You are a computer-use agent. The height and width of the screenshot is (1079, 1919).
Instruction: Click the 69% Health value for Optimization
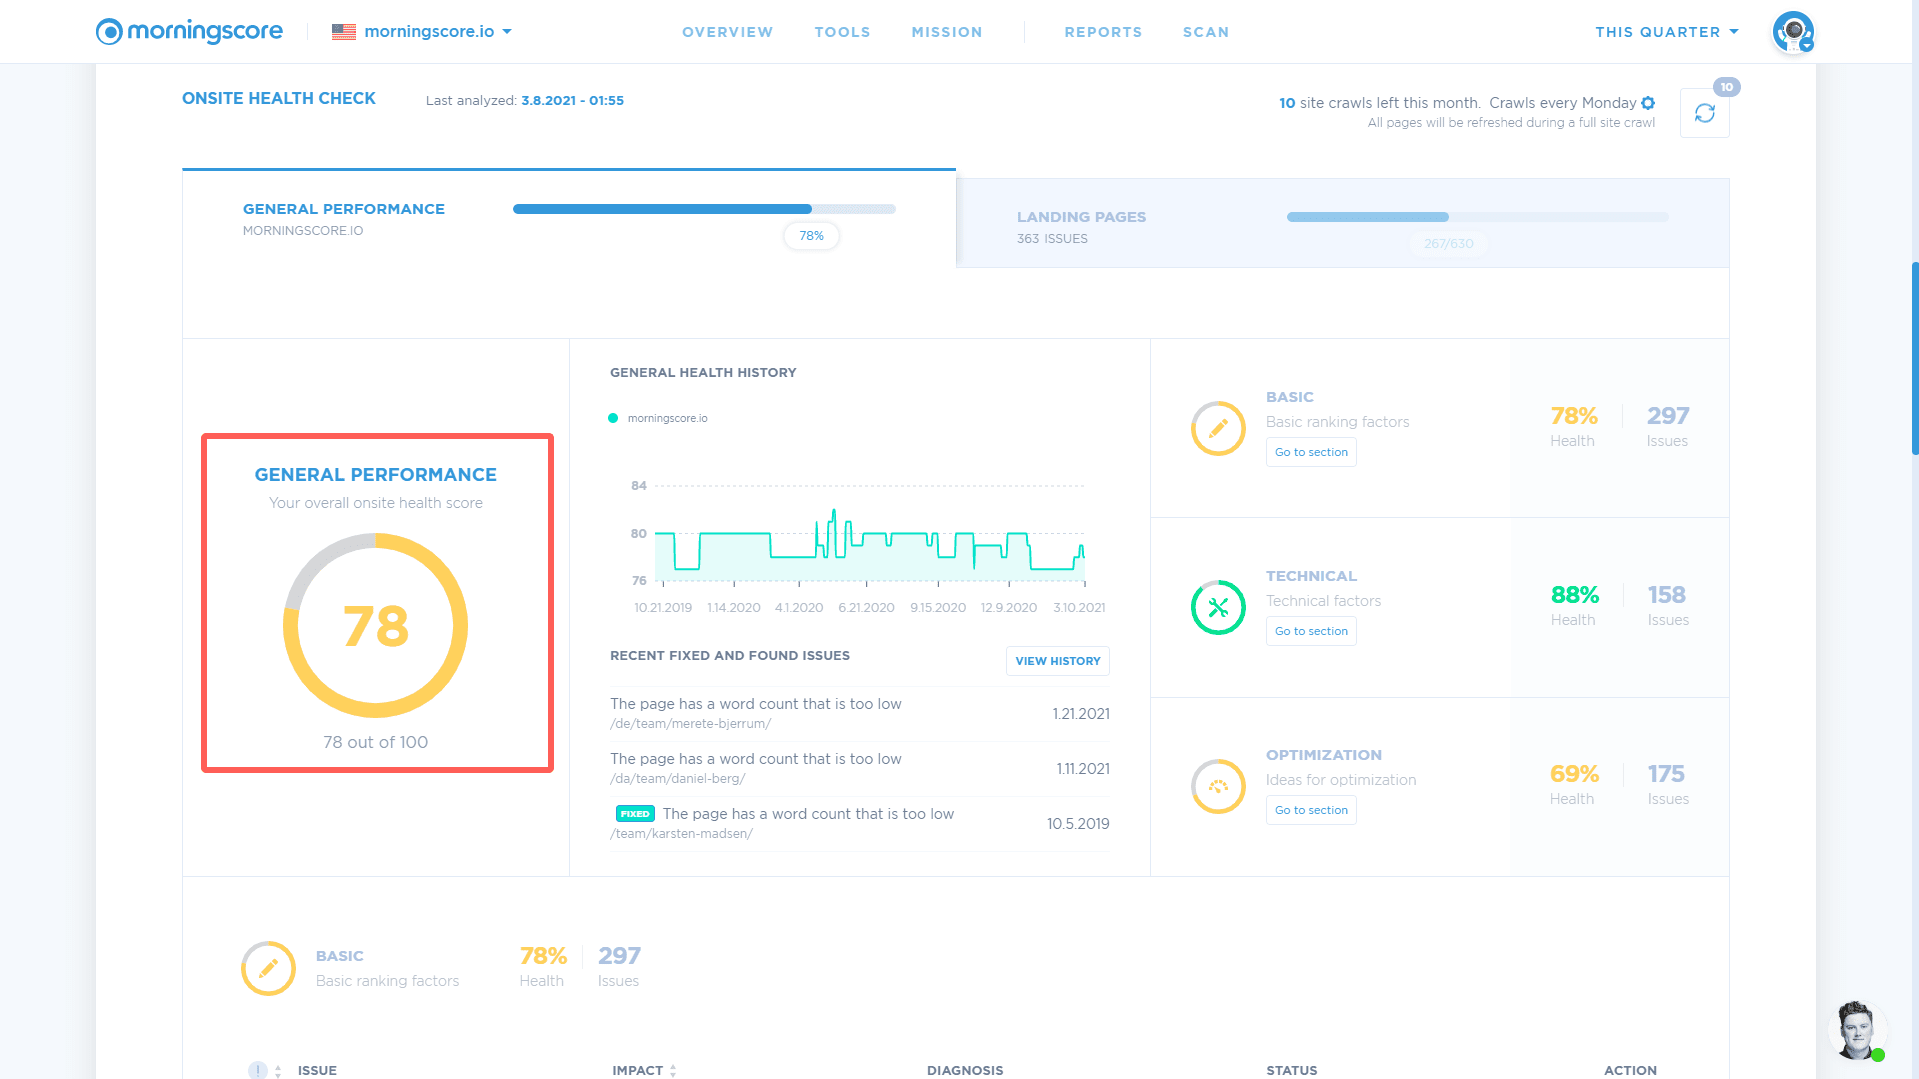coord(1575,774)
